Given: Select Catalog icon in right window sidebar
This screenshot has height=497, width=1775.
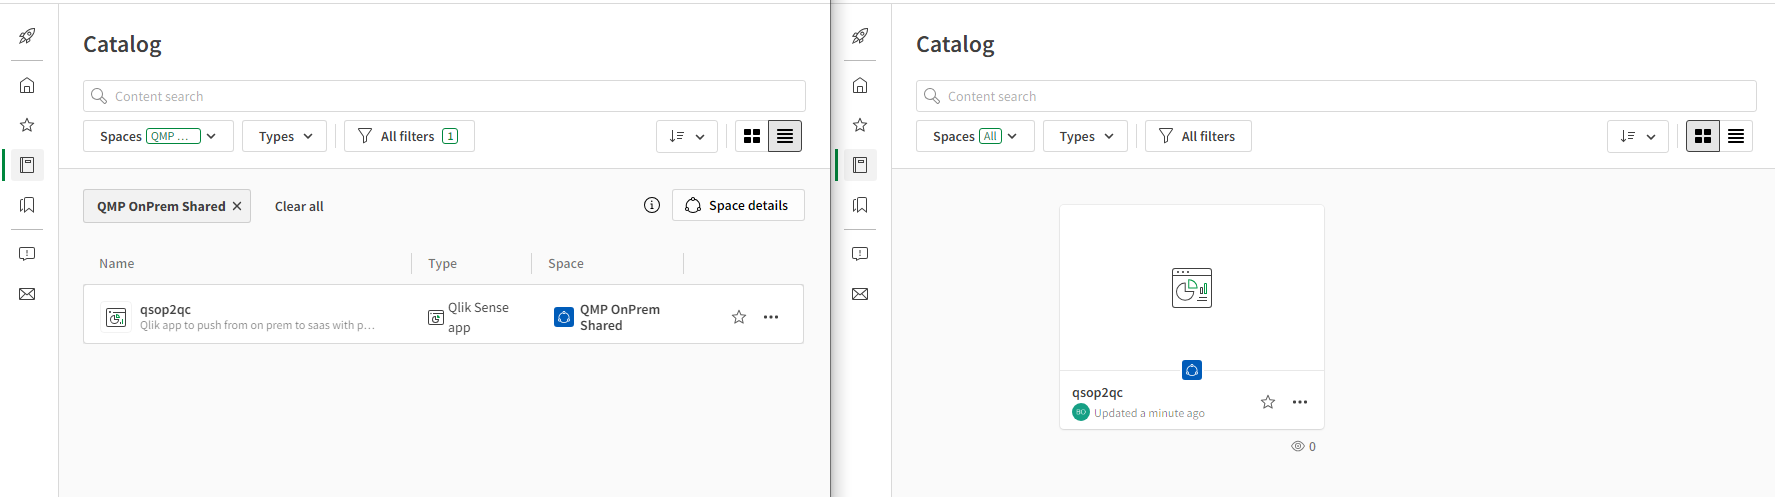Looking at the screenshot, I should click(860, 165).
